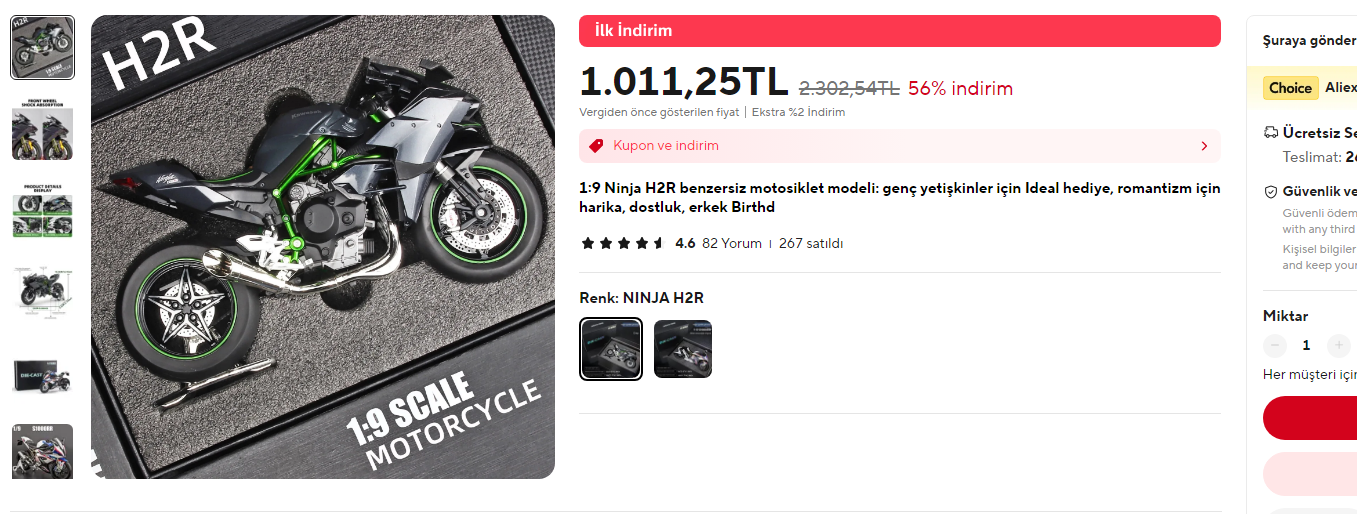Increase quantity with the plus button
The width and height of the screenshot is (1357, 514).
1338,345
